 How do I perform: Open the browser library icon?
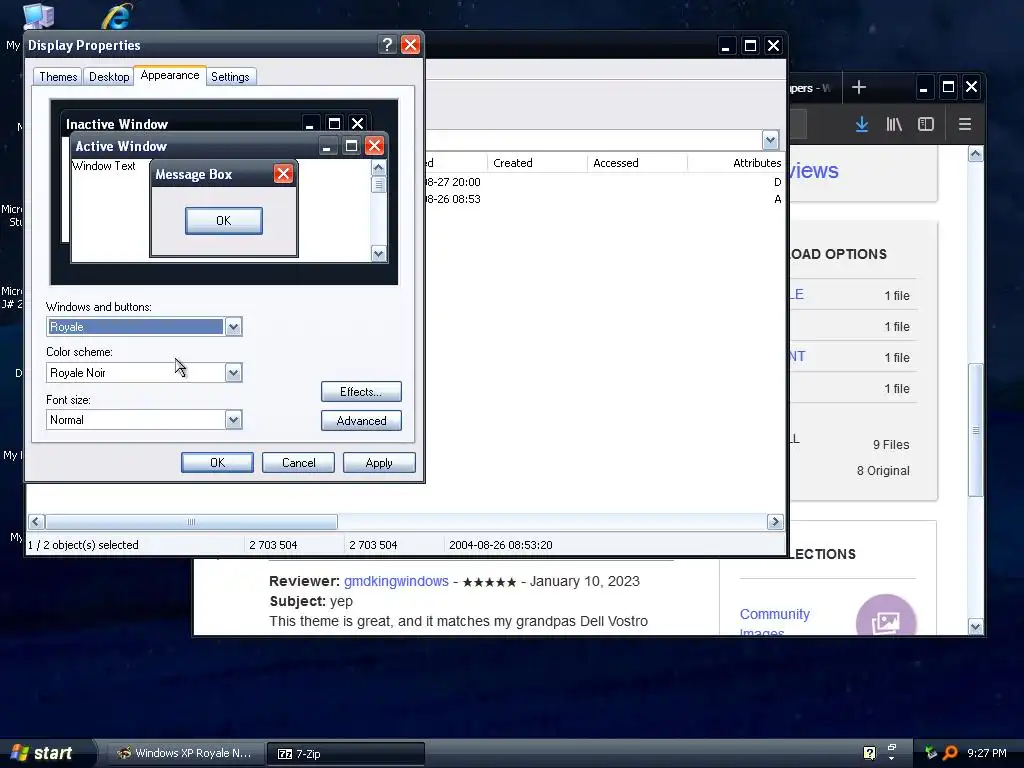(x=894, y=124)
